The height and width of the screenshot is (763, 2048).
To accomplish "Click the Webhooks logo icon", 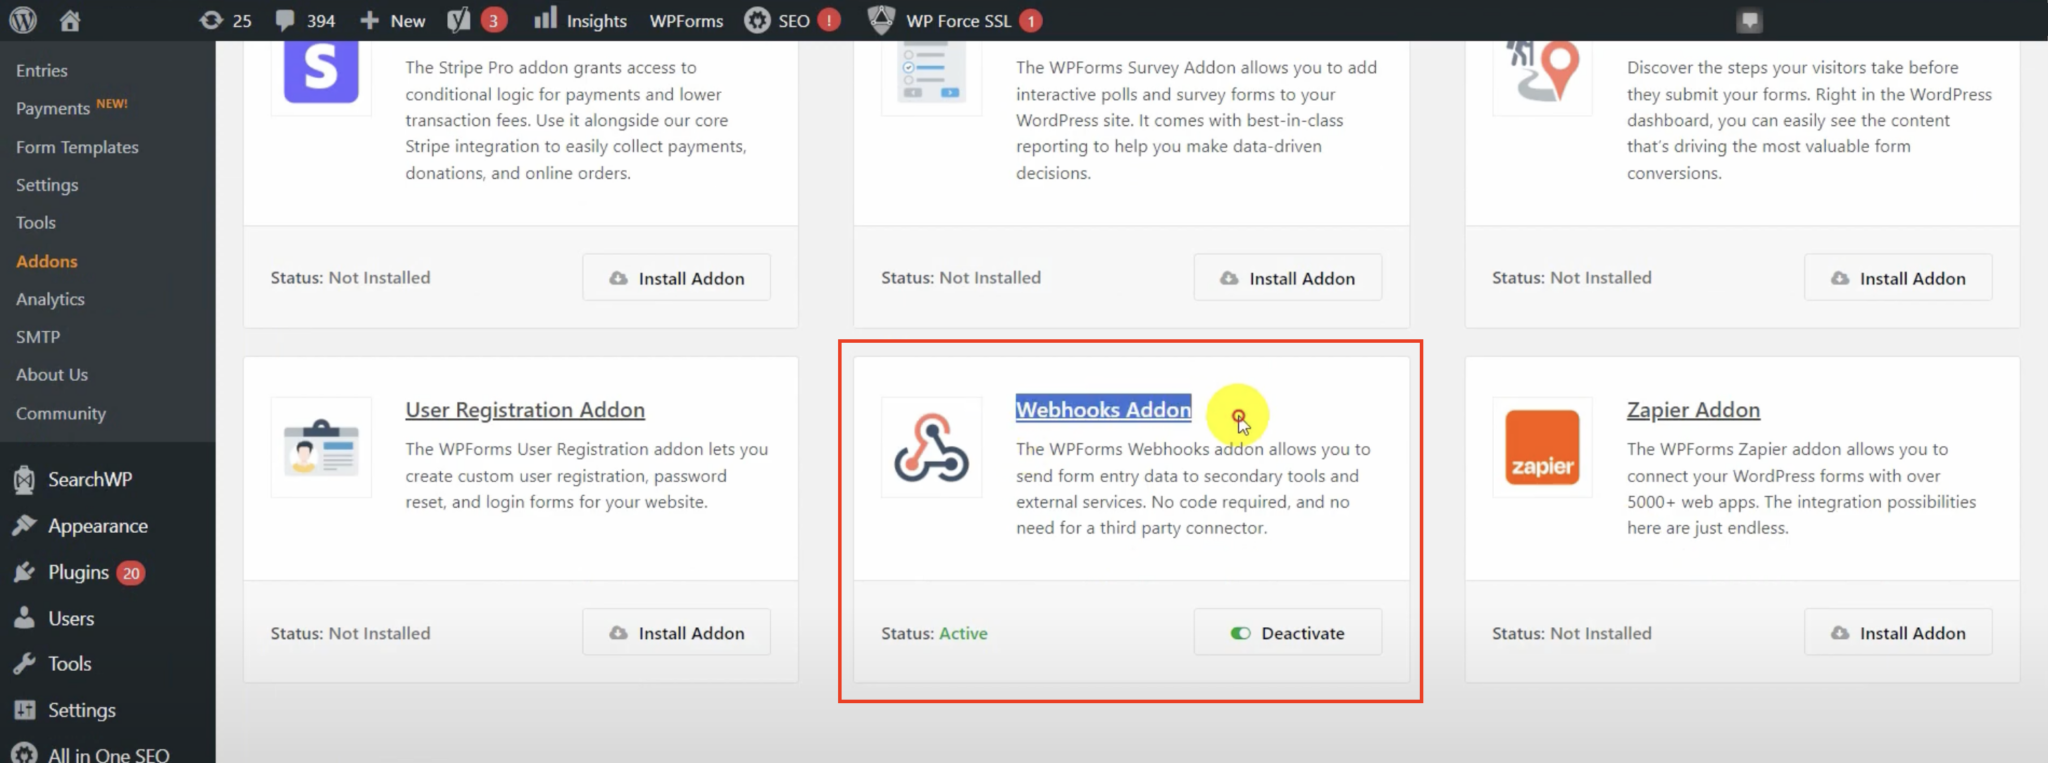I will 931,447.
